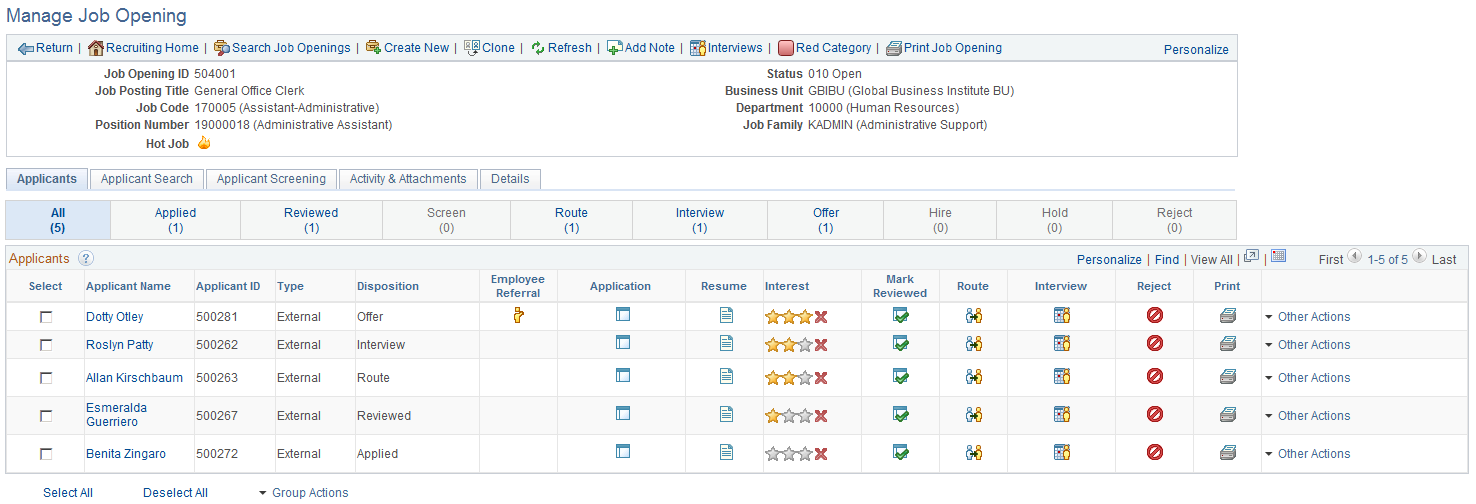Open Red Category action
Image resolution: width=1476 pixels, height=504 pixels.
coord(825,48)
